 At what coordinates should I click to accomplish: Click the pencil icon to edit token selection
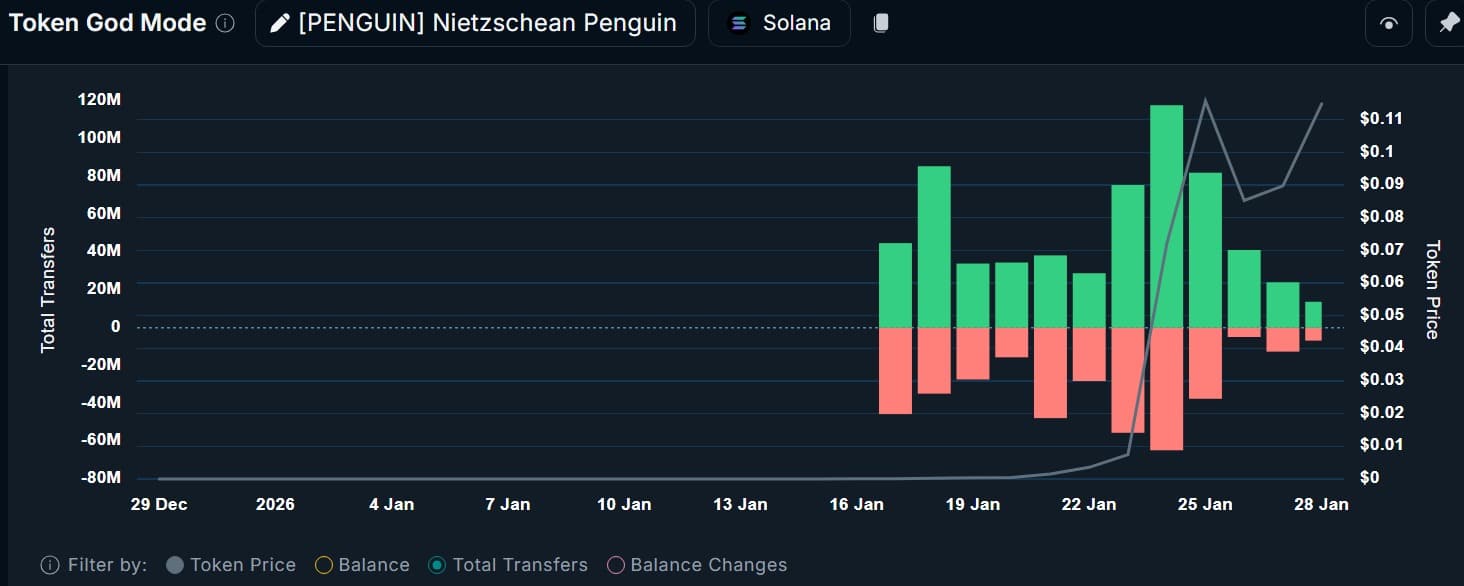pos(280,22)
